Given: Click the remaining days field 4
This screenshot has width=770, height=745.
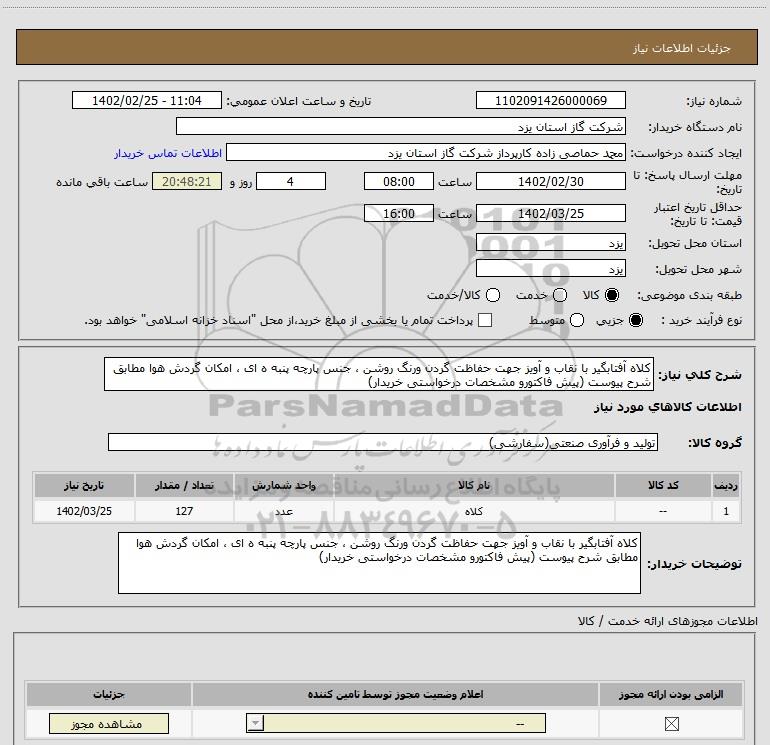Looking at the screenshot, I should coord(291,181).
